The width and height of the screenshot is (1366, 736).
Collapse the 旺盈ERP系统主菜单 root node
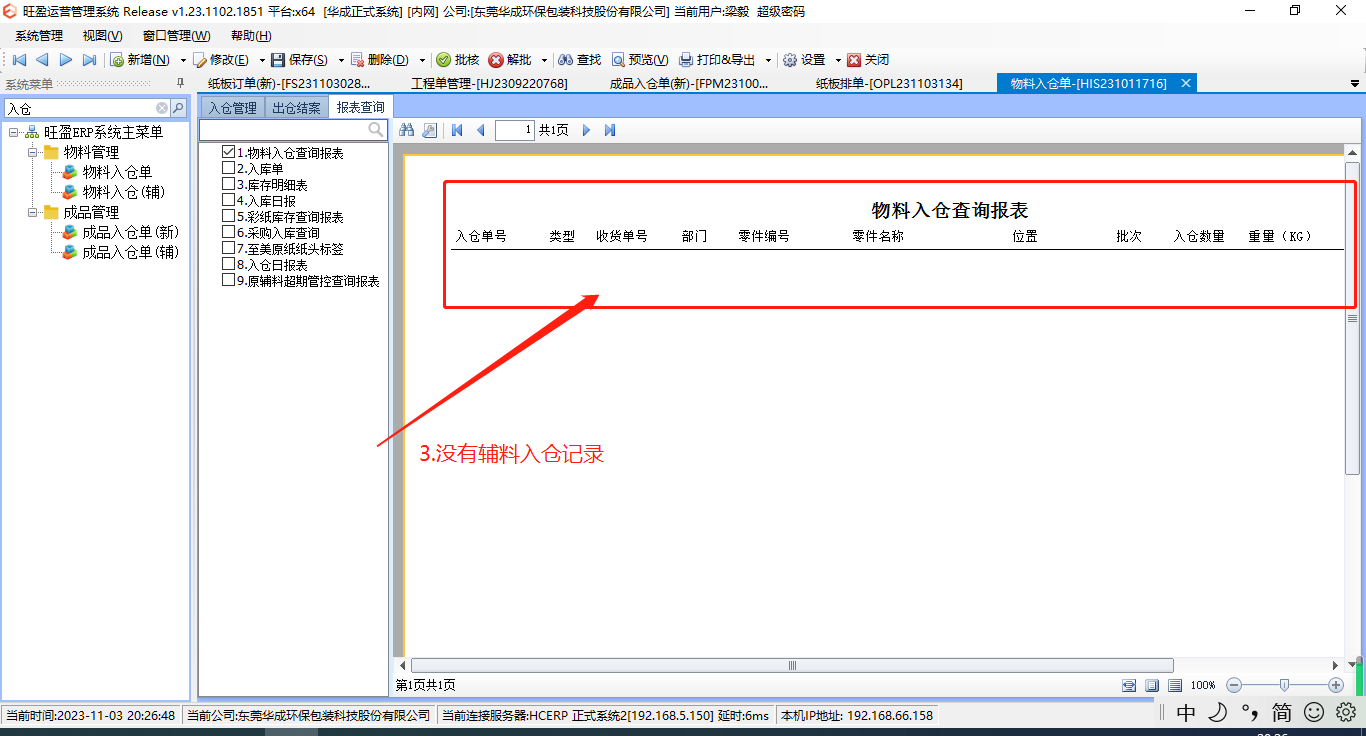coord(14,132)
